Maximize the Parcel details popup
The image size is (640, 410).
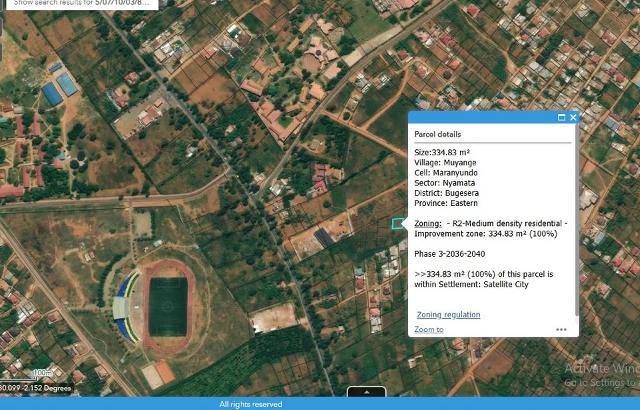[562, 117]
